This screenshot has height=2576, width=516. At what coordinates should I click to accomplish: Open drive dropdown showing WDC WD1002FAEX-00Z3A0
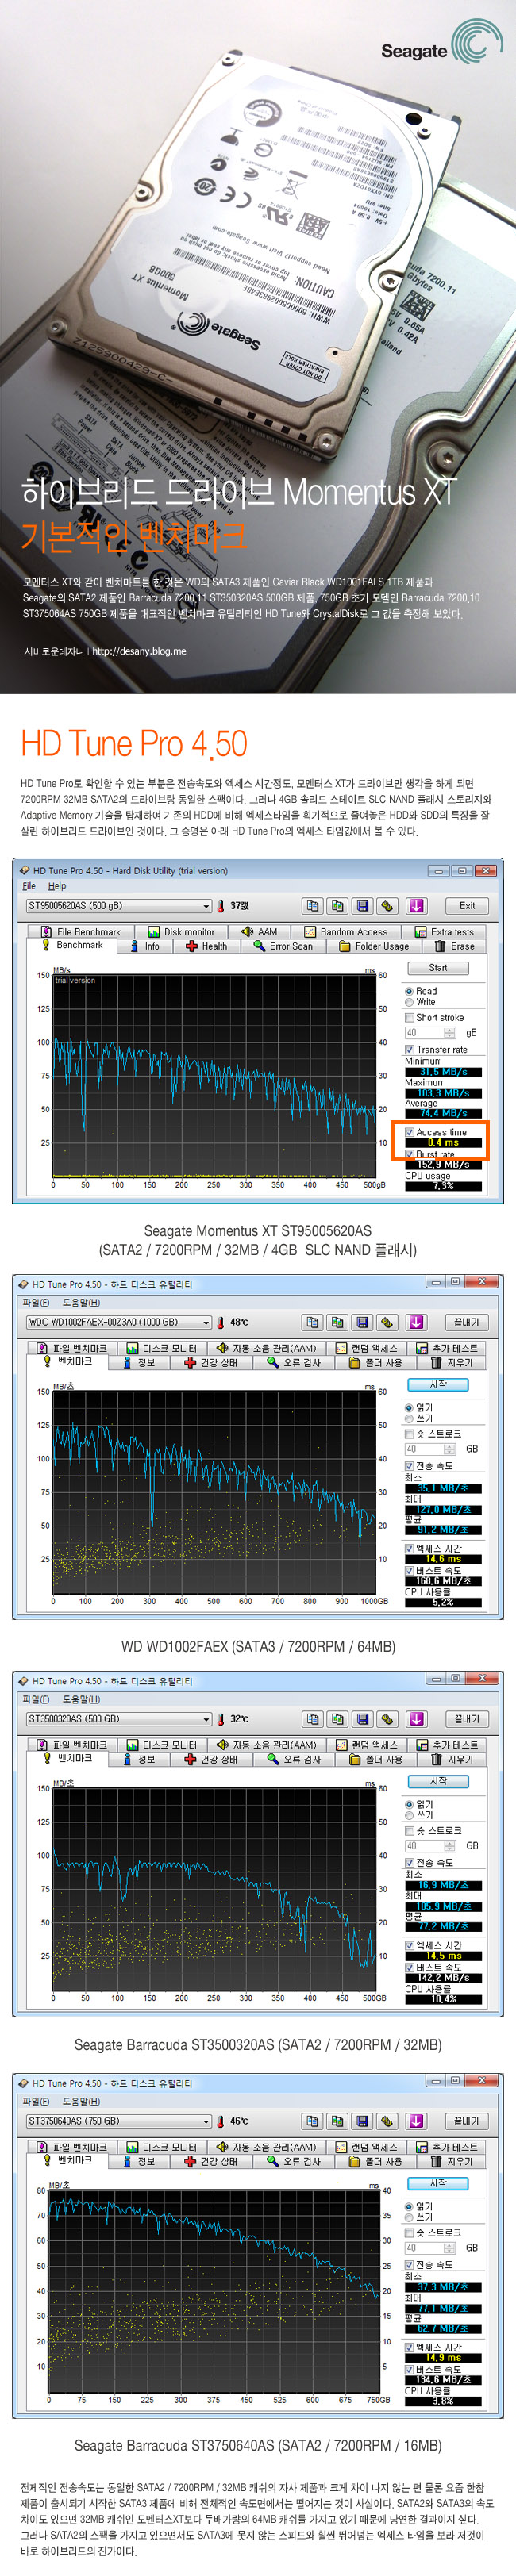point(119,1322)
